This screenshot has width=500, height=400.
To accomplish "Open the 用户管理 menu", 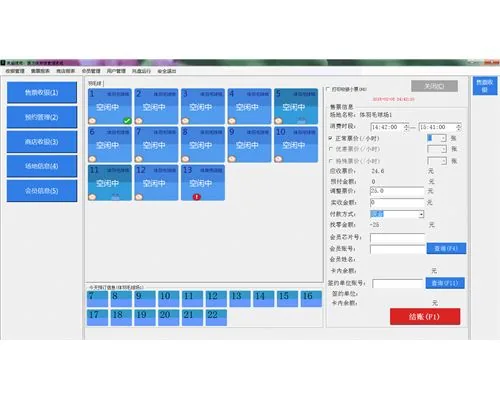I will click(x=116, y=71).
